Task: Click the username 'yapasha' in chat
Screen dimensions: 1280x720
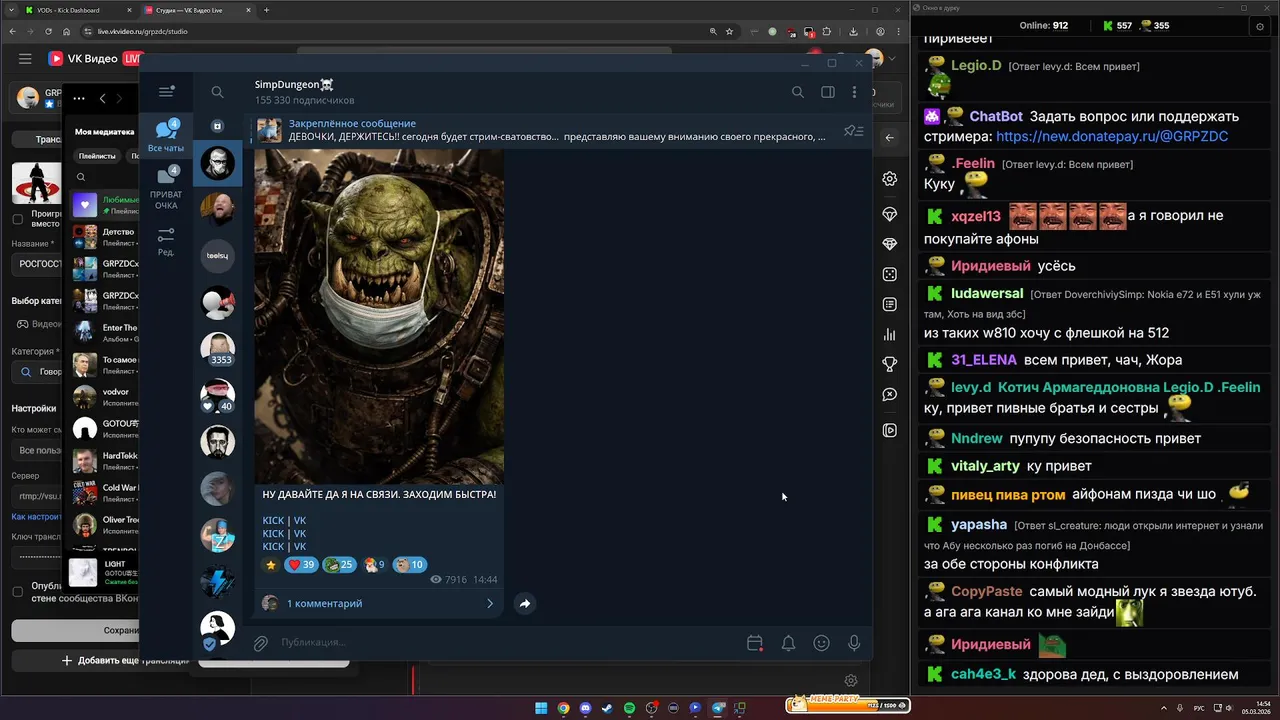Action: (979, 524)
